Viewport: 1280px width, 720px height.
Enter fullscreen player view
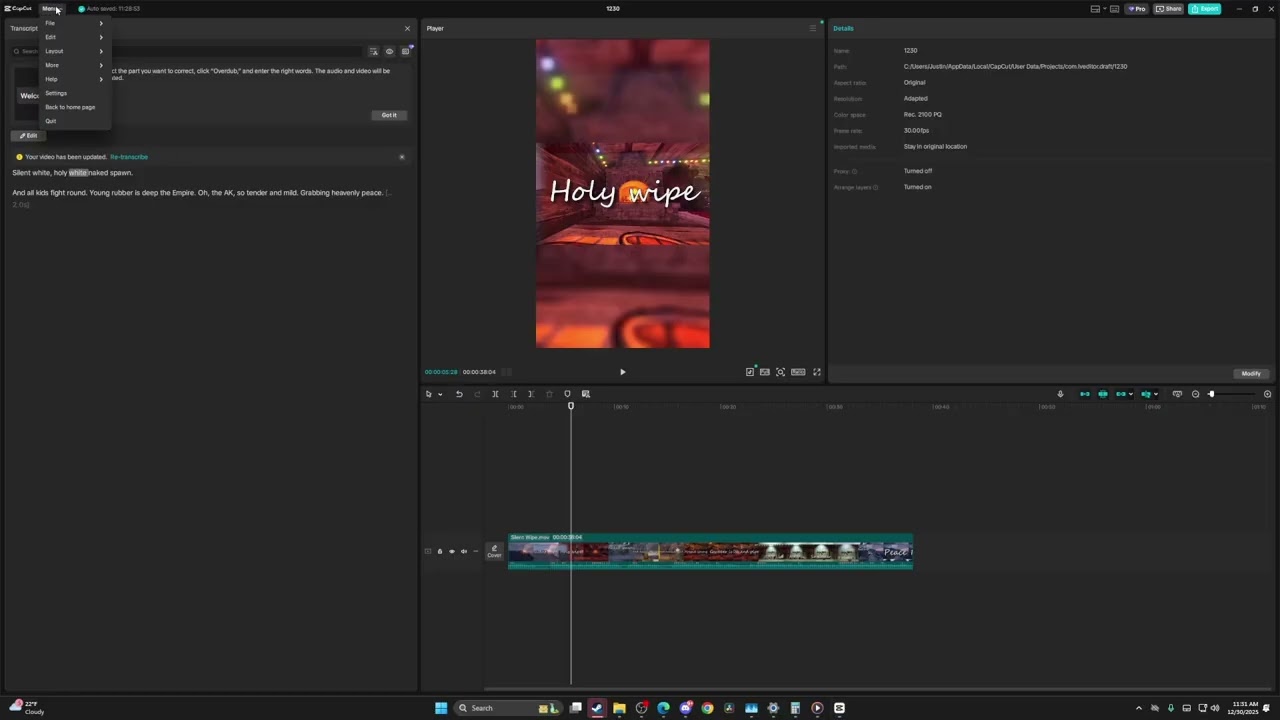click(817, 372)
